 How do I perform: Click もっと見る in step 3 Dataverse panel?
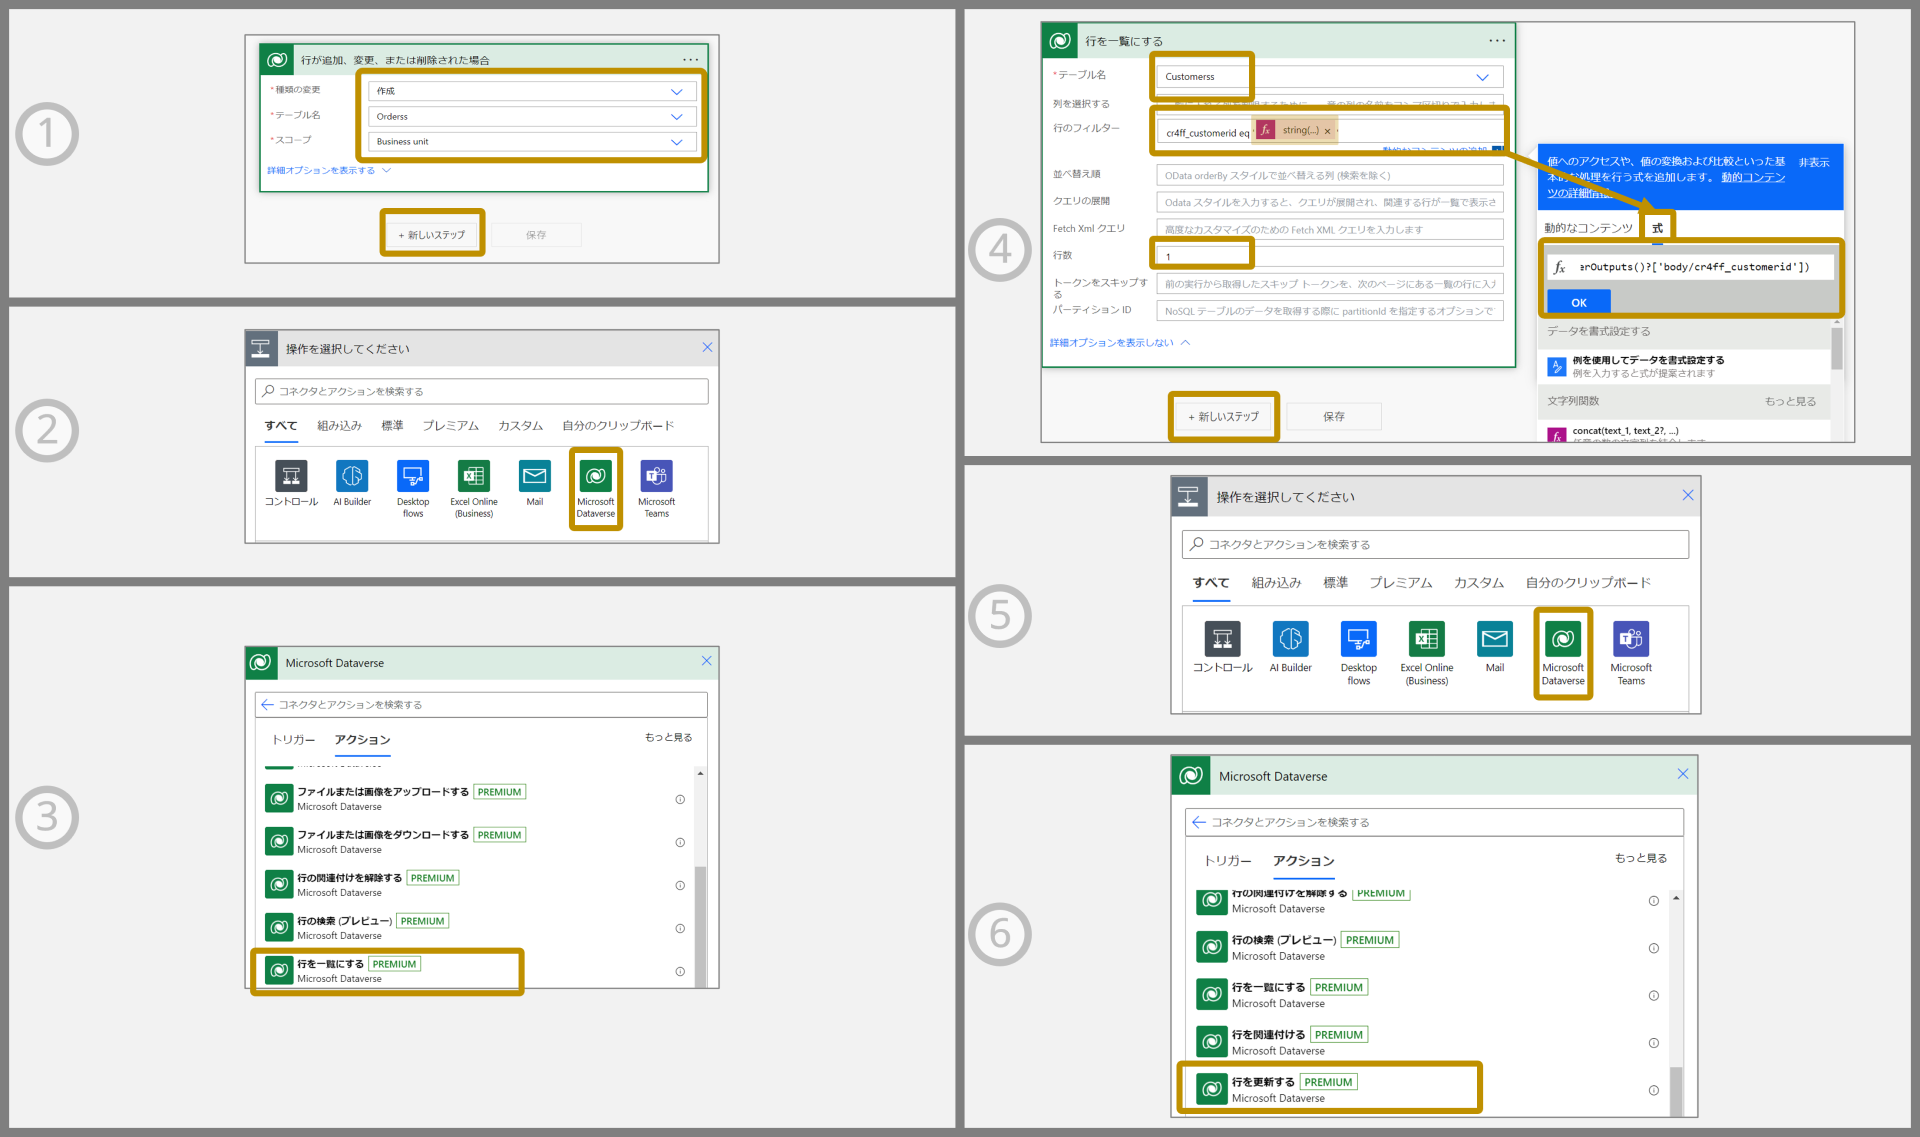click(x=668, y=737)
